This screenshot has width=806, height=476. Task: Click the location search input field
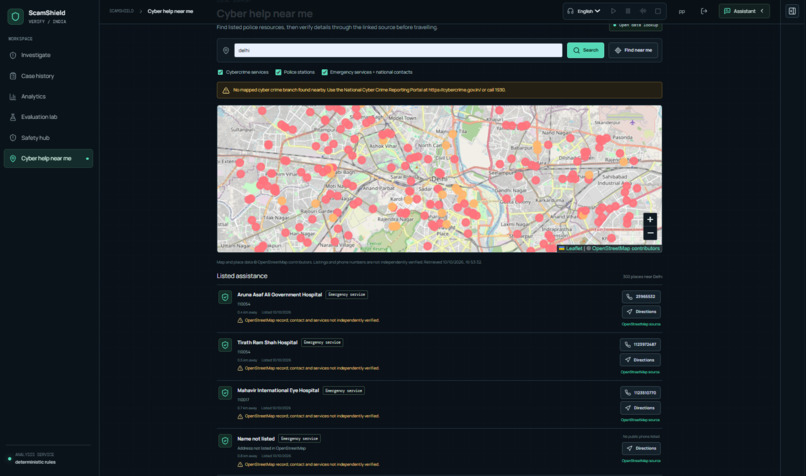pyautogui.click(x=398, y=50)
